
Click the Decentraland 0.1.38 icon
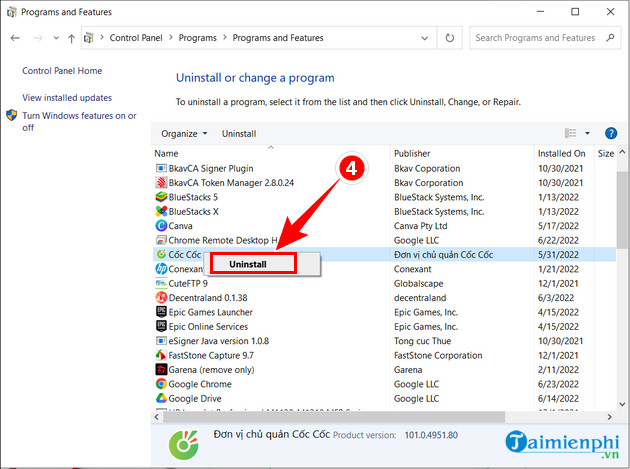pos(161,298)
